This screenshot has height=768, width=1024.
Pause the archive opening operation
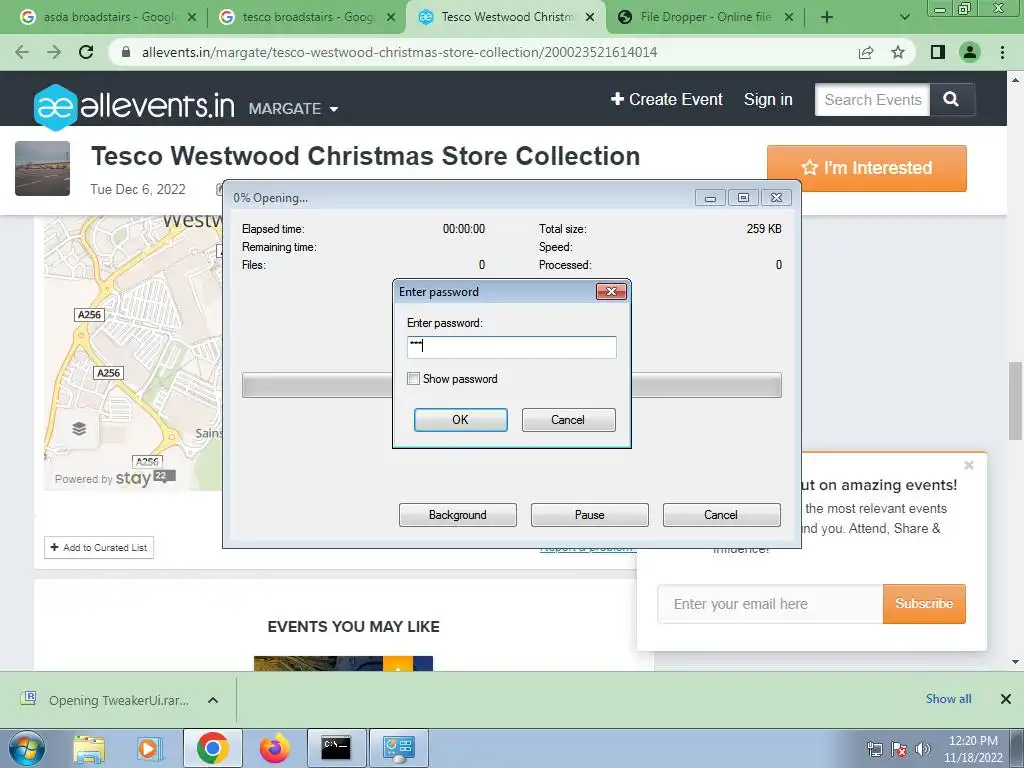pyautogui.click(x=589, y=515)
